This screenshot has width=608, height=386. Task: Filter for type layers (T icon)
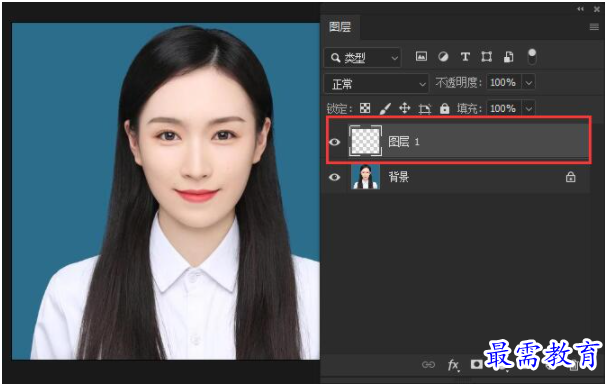click(x=465, y=57)
